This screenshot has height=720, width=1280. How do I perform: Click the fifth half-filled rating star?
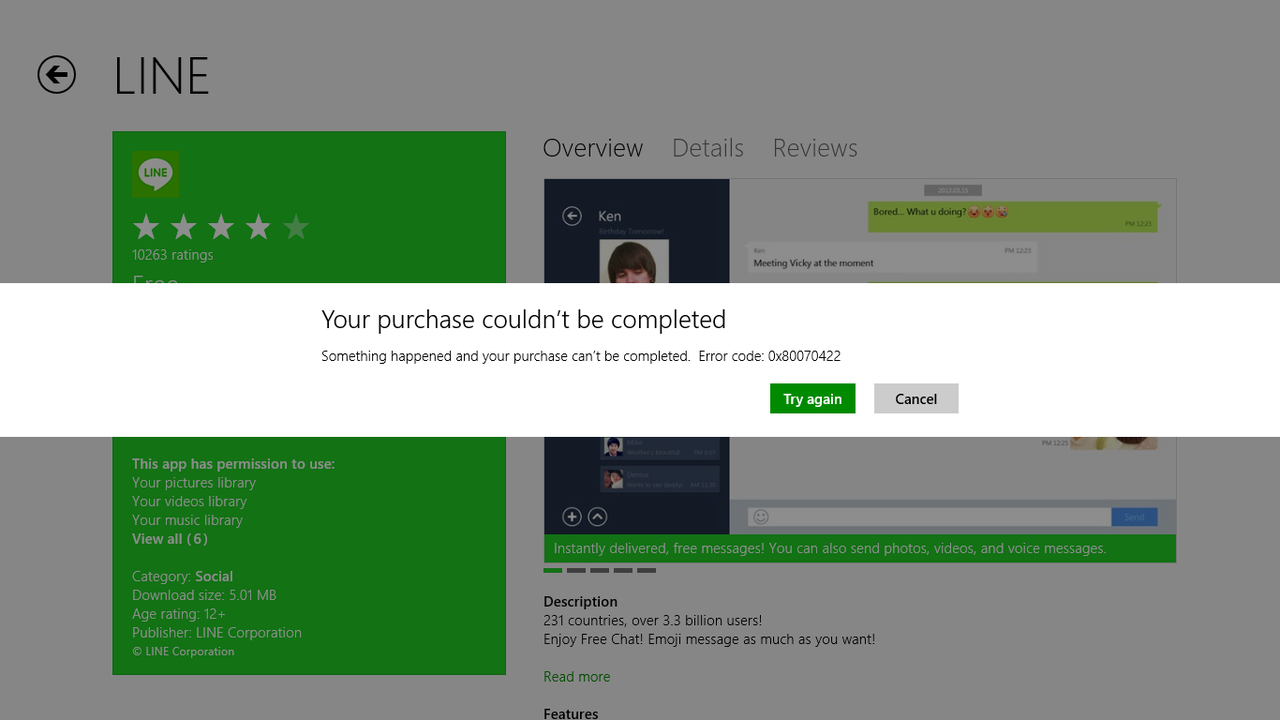click(x=296, y=227)
